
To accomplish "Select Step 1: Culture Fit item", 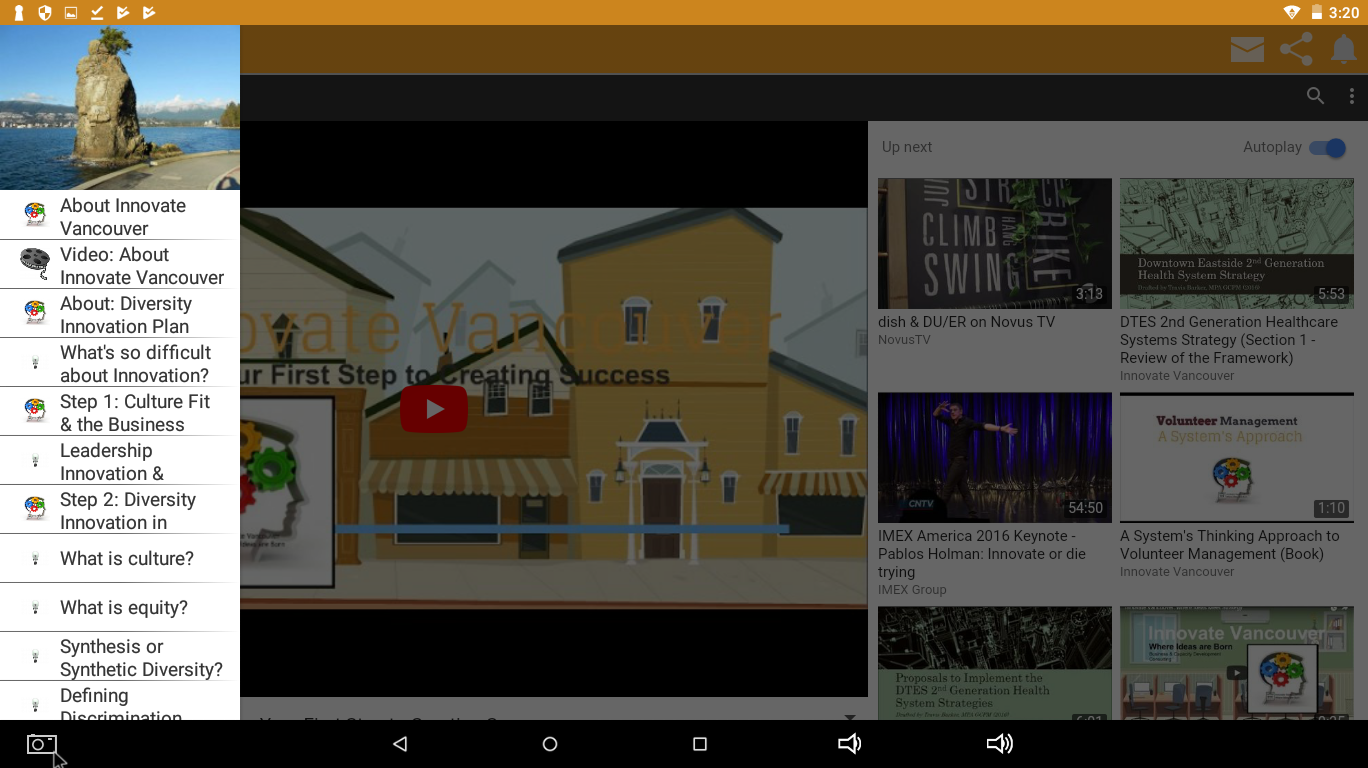I will tap(120, 412).
